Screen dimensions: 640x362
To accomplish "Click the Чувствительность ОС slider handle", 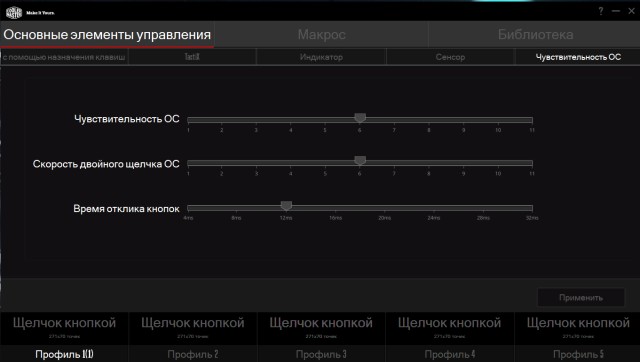I will [x=360, y=118].
